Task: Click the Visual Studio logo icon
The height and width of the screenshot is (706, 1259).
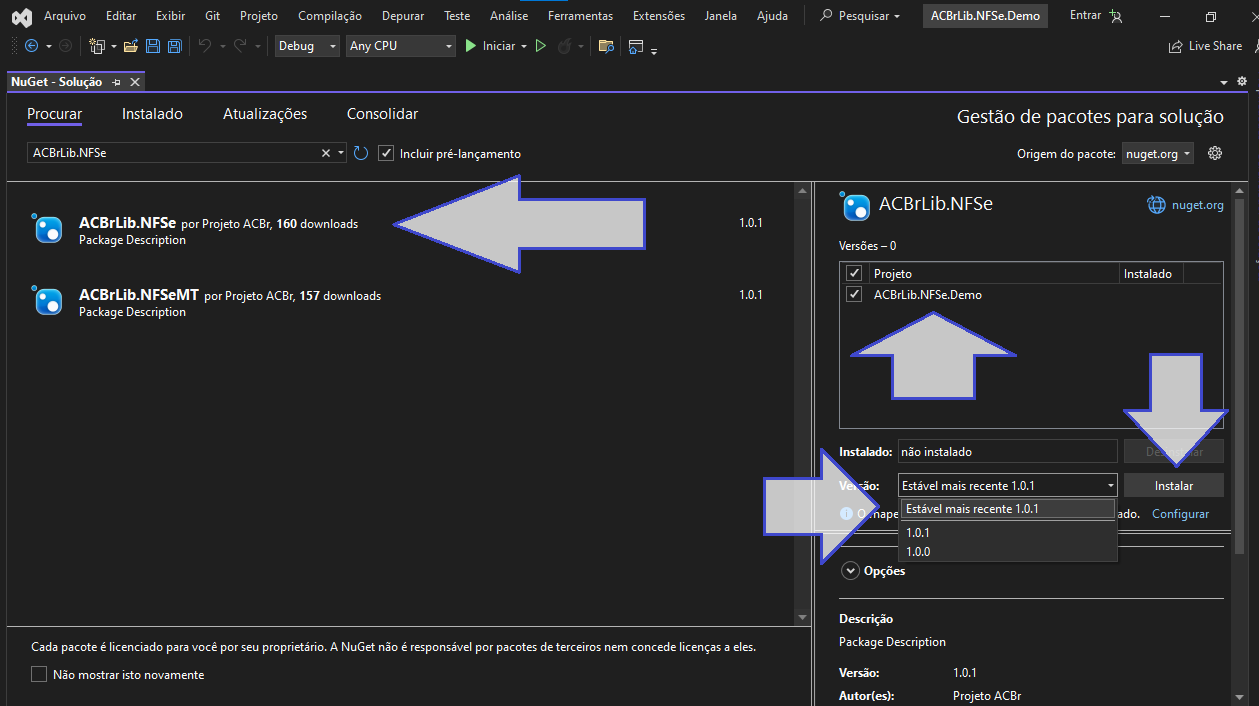Action: (21, 16)
